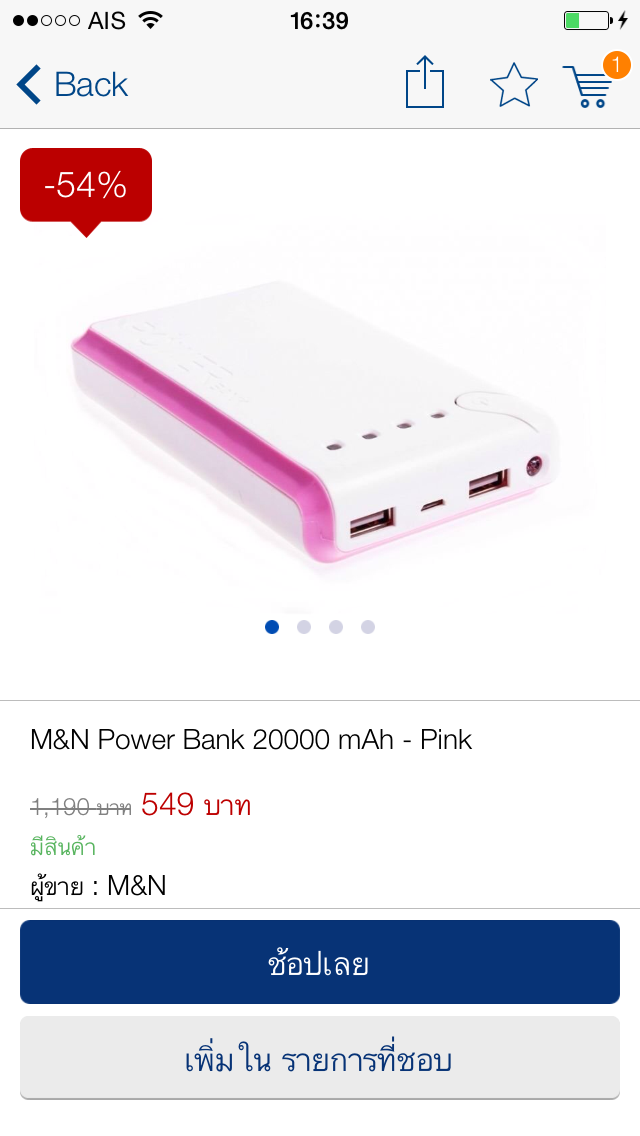The height and width of the screenshot is (1136, 640).
Task: Tap the Wi-Fi status icon
Action: coord(151,20)
